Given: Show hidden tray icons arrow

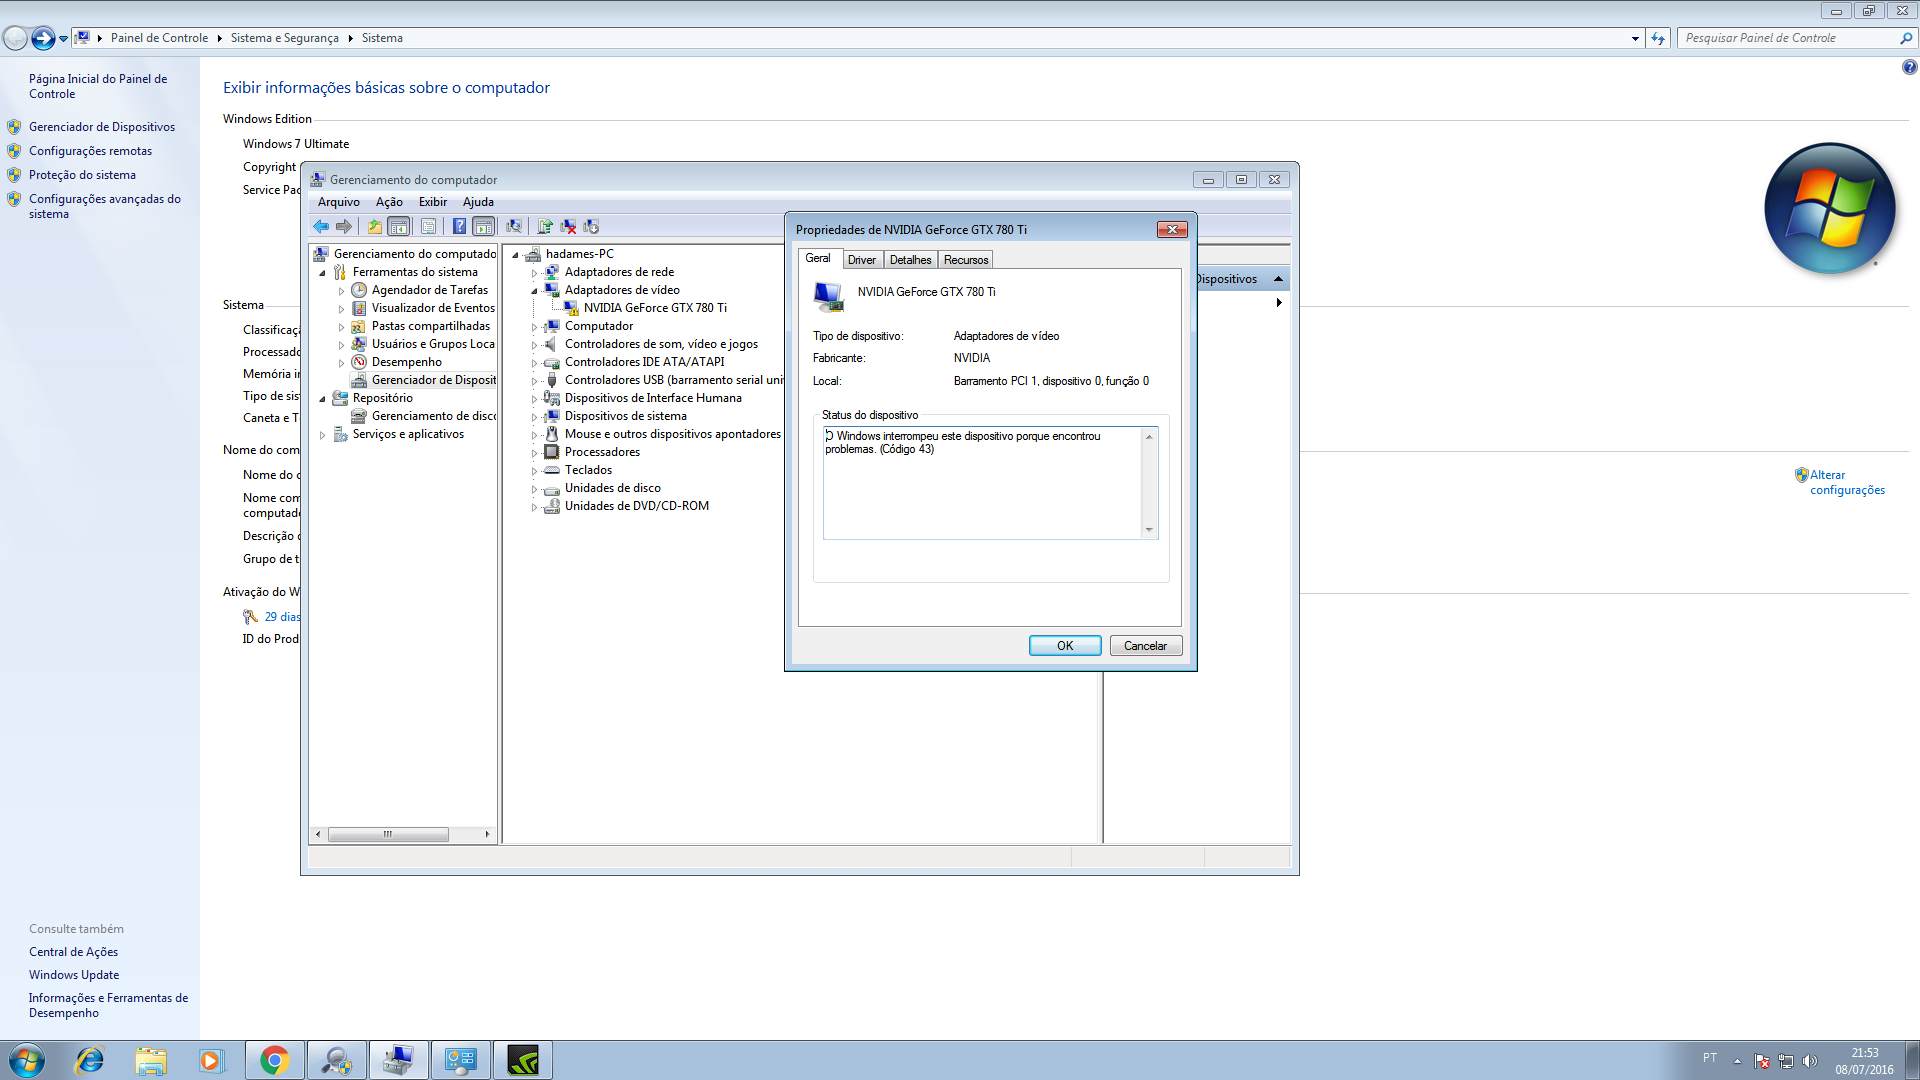Looking at the screenshot, I should tap(1737, 1061).
